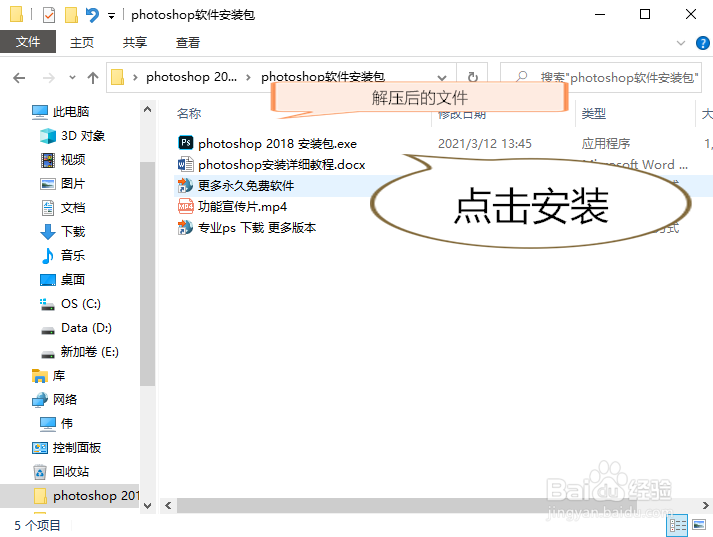The height and width of the screenshot is (537, 713).
Task: Open 桌面 in navigation pane
Action: point(73,280)
